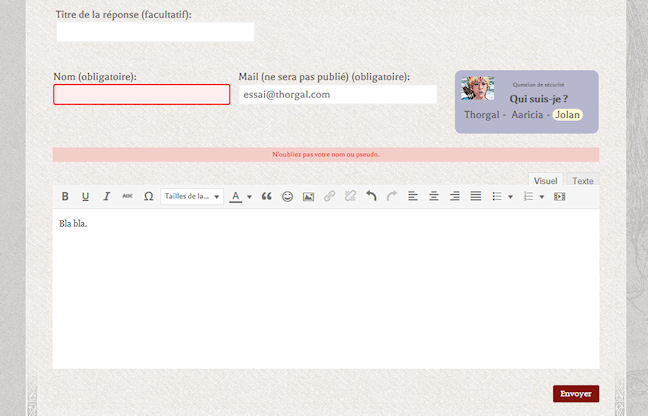The width and height of the screenshot is (648, 416).
Task: Click the Nom (obligatoire) input field
Action: point(142,95)
